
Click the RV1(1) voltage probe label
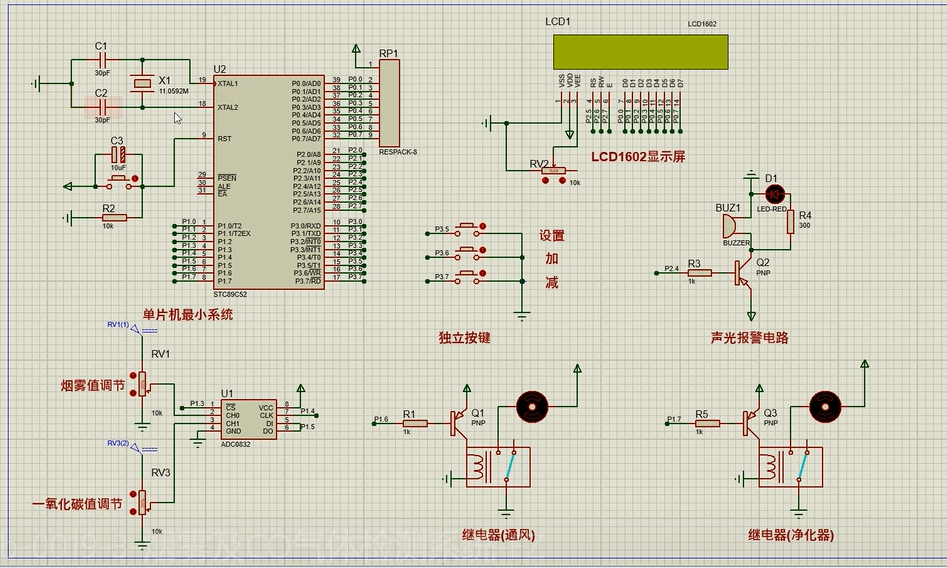pyautogui.click(x=118, y=325)
